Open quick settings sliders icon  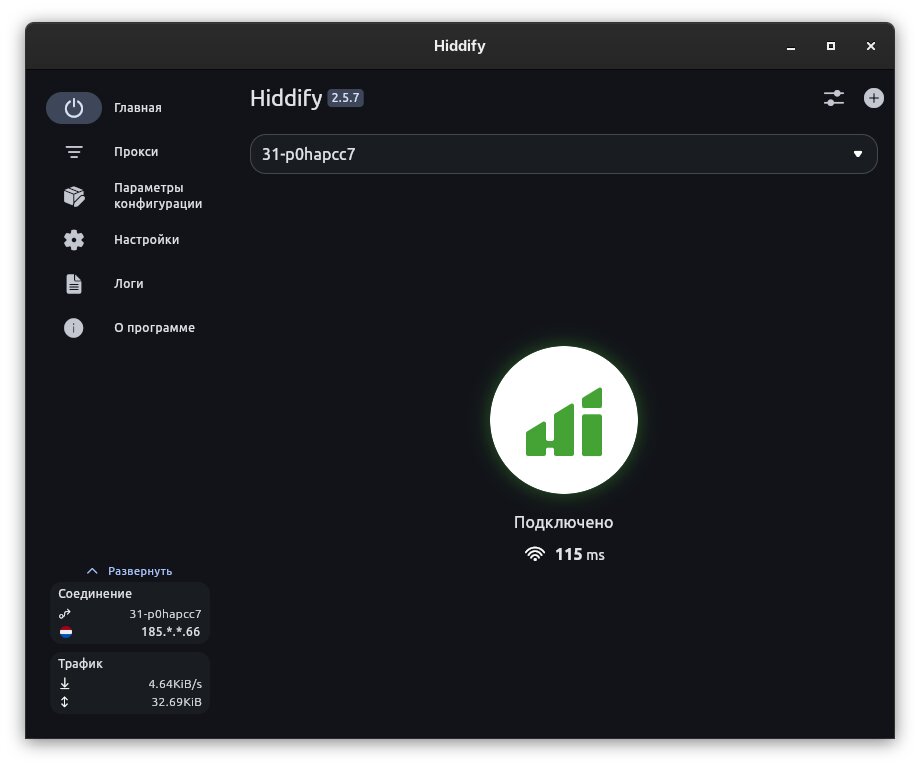click(834, 98)
